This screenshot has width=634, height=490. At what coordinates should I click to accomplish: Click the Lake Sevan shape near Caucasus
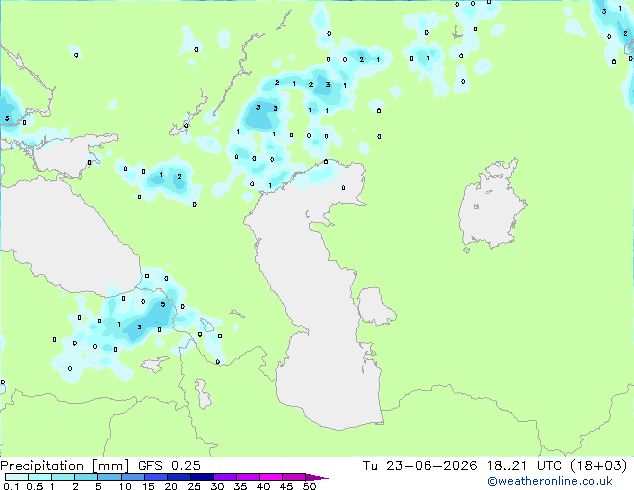coord(207,325)
